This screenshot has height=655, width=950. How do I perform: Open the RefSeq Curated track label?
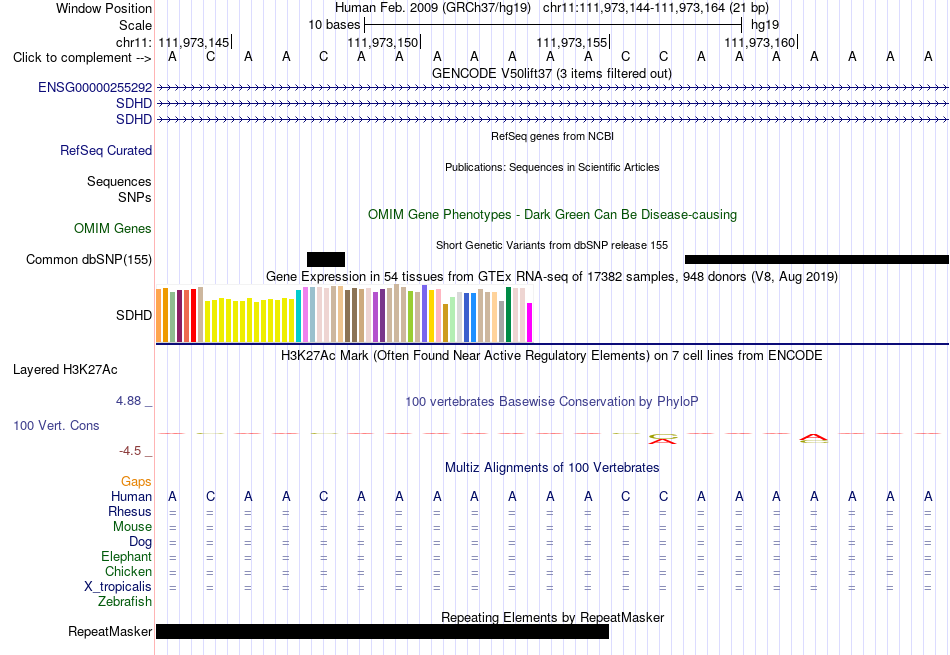coord(106,150)
